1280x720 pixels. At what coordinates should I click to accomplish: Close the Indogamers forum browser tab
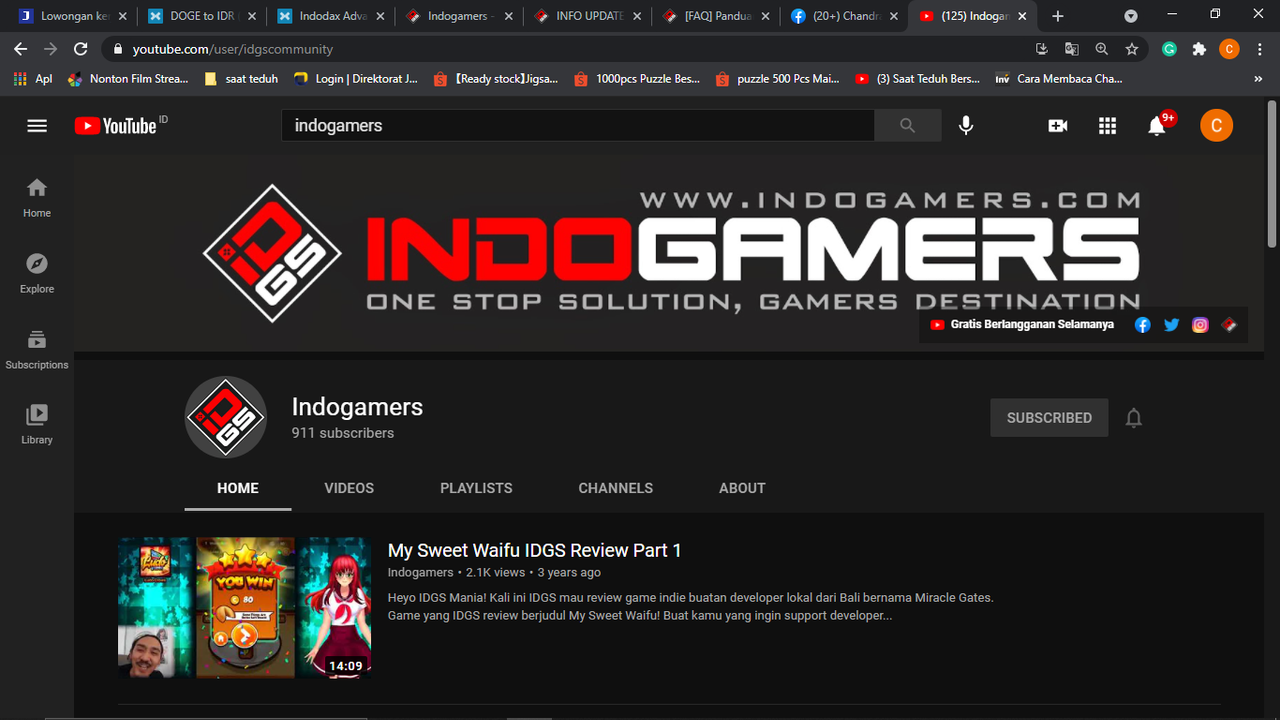(x=508, y=16)
